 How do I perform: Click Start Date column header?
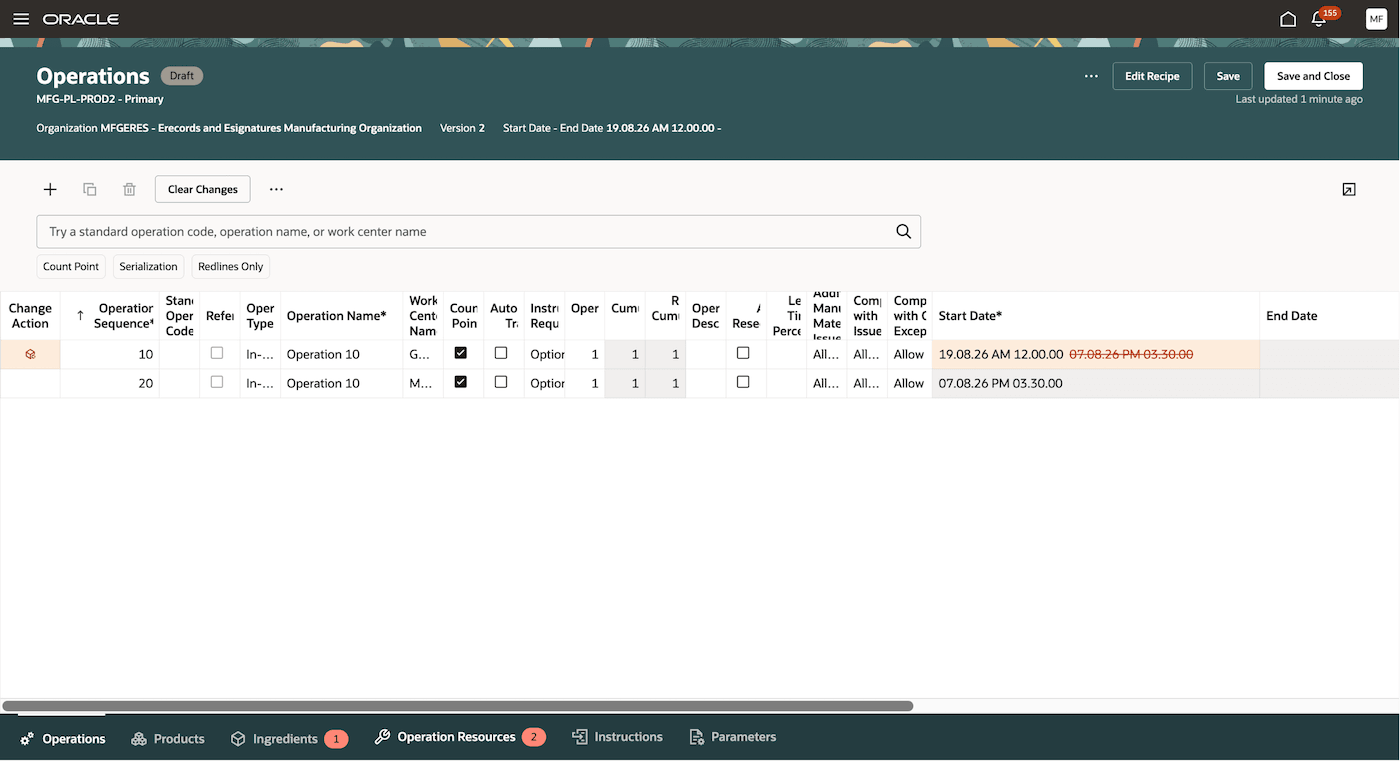1095,315
